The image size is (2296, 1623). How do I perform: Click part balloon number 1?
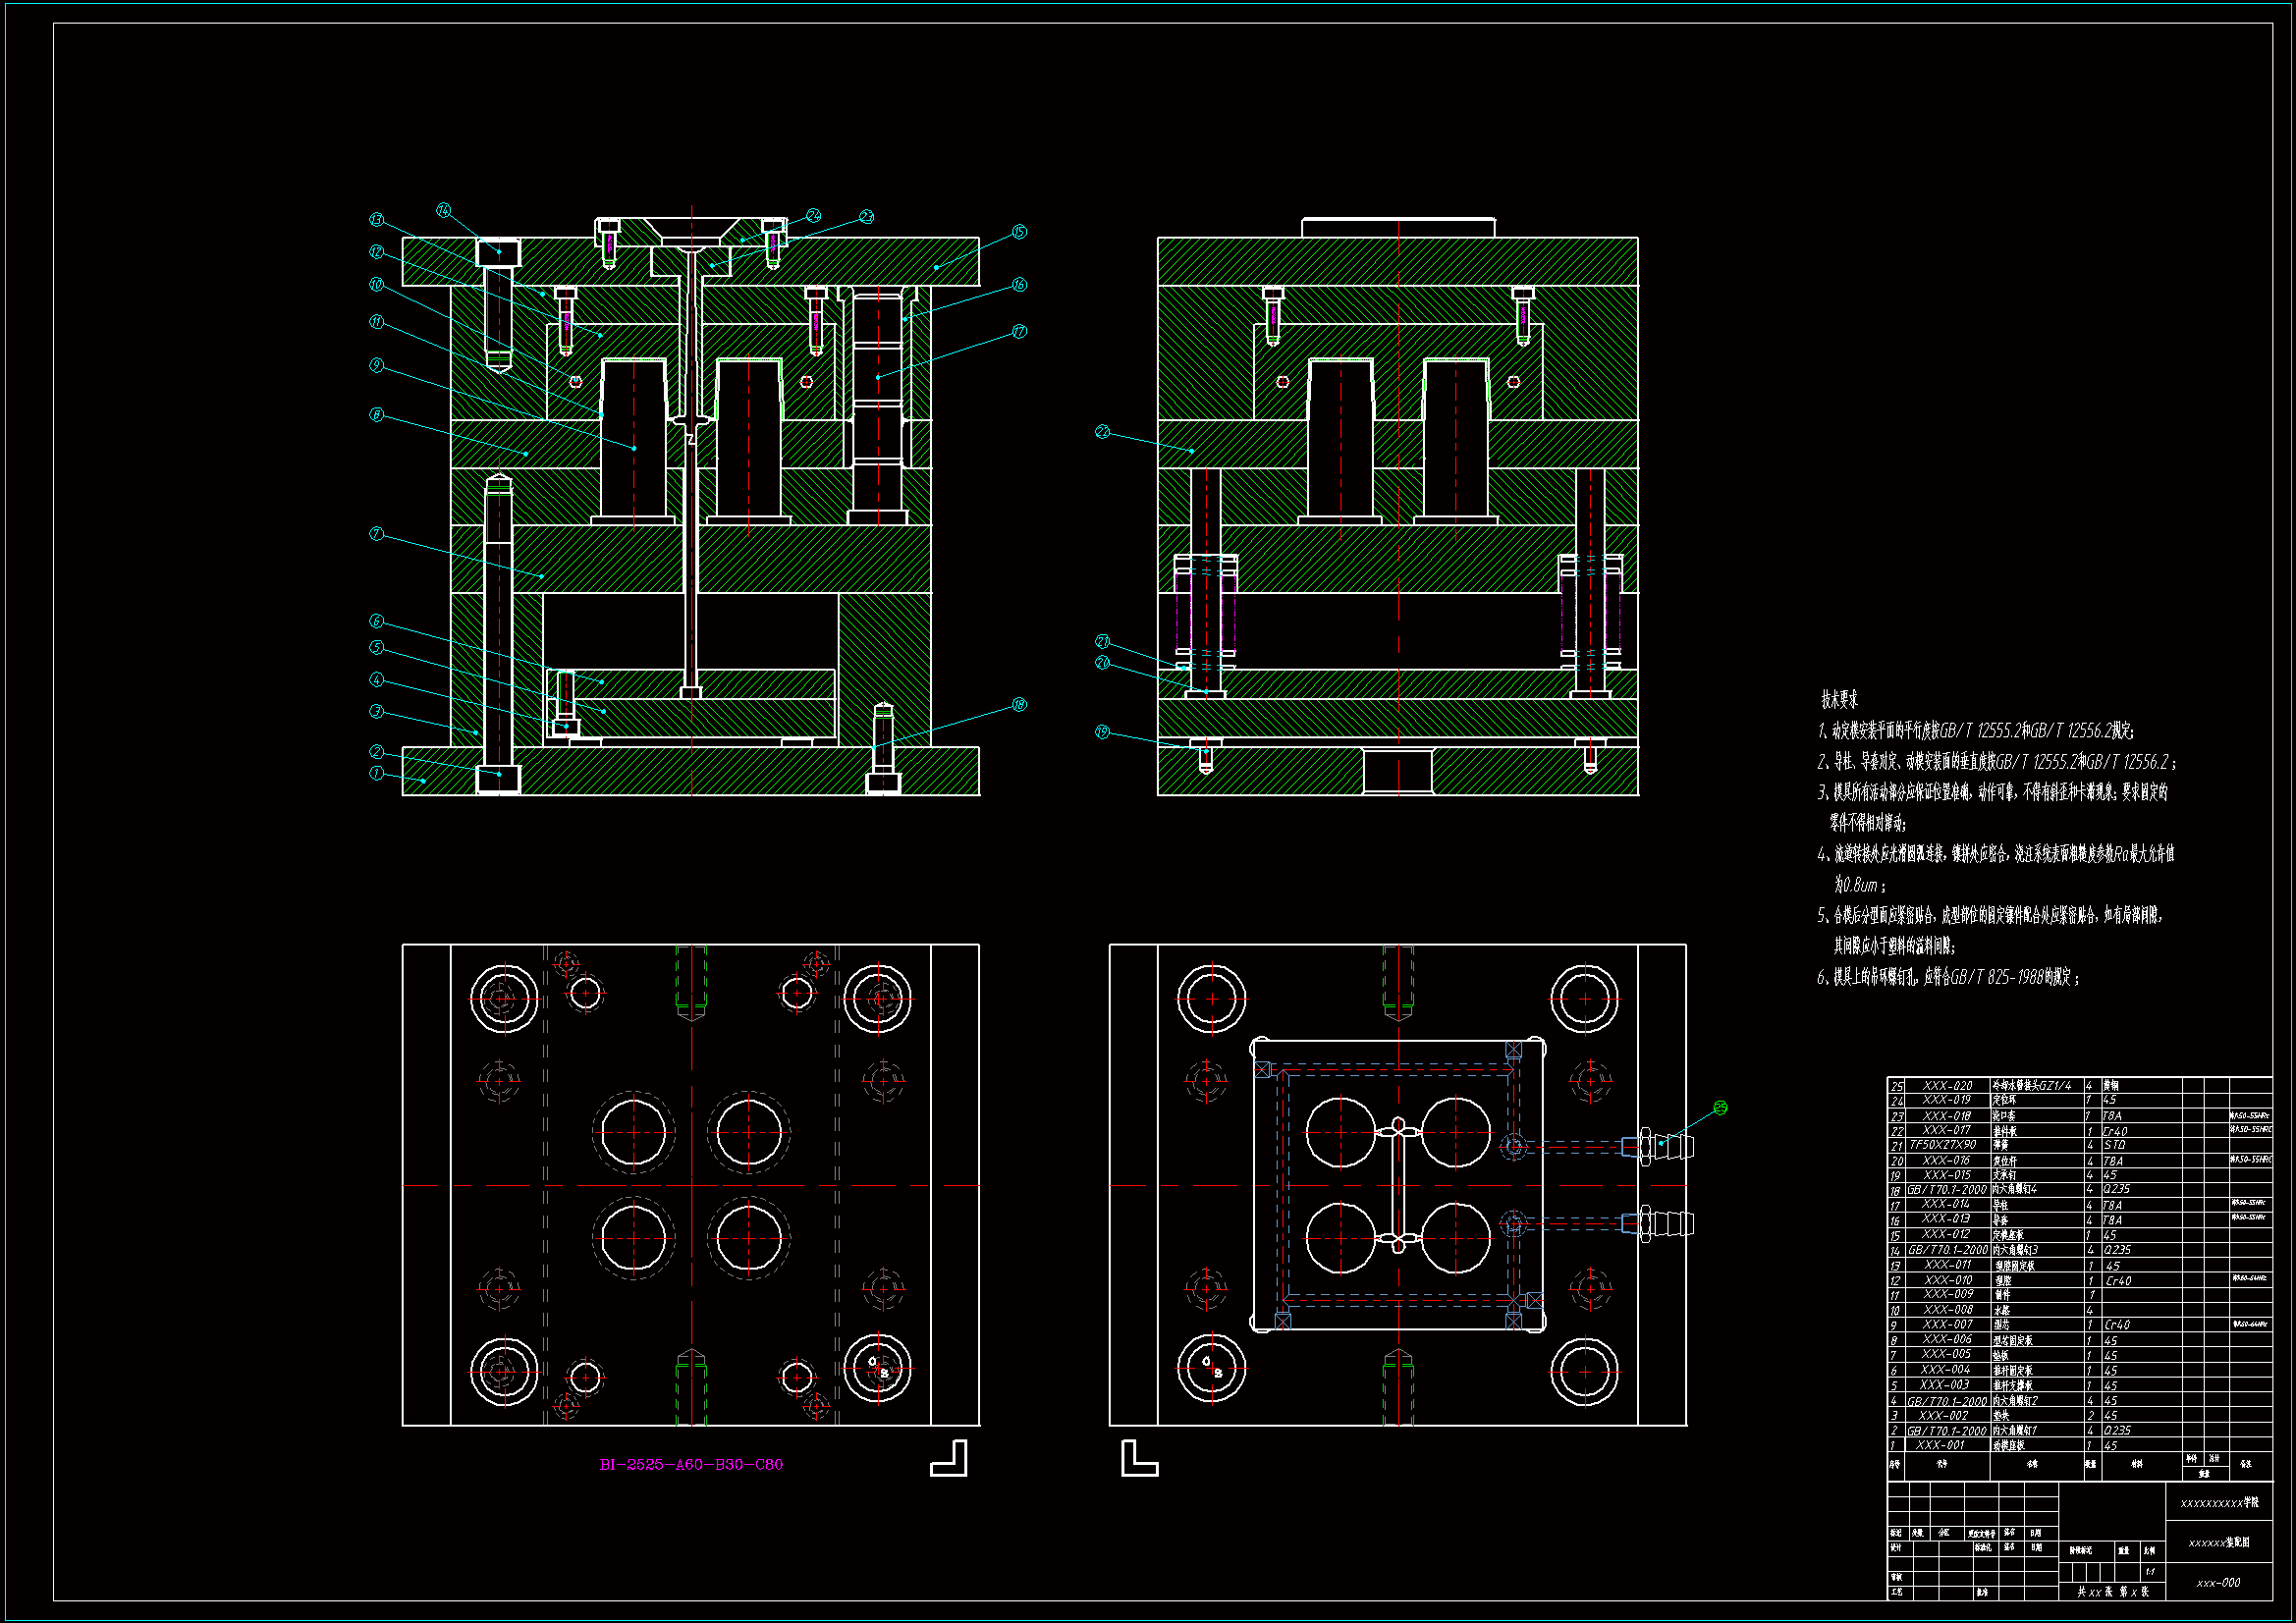[x=377, y=773]
